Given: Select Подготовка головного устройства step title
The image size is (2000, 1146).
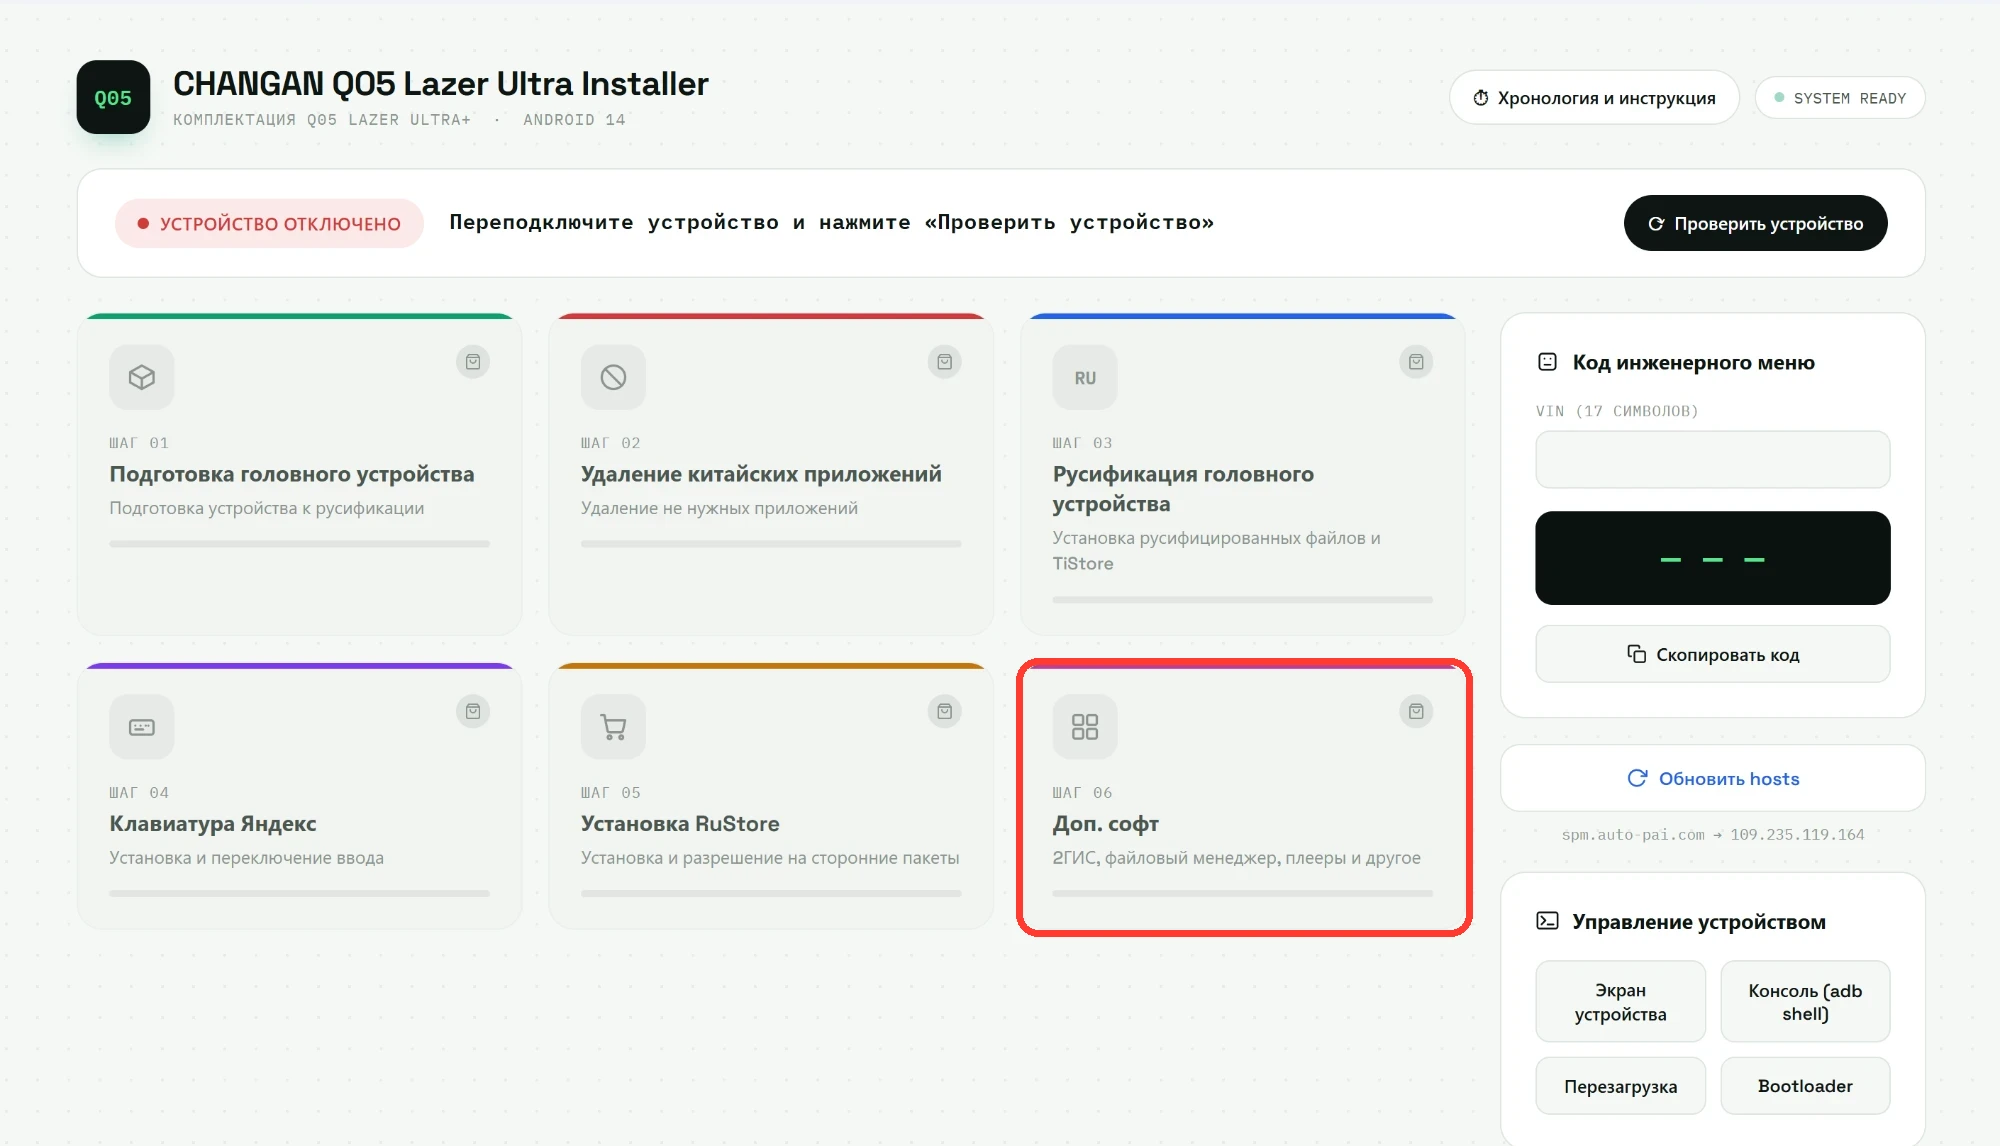Looking at the screenshot, I should [292, 474].
